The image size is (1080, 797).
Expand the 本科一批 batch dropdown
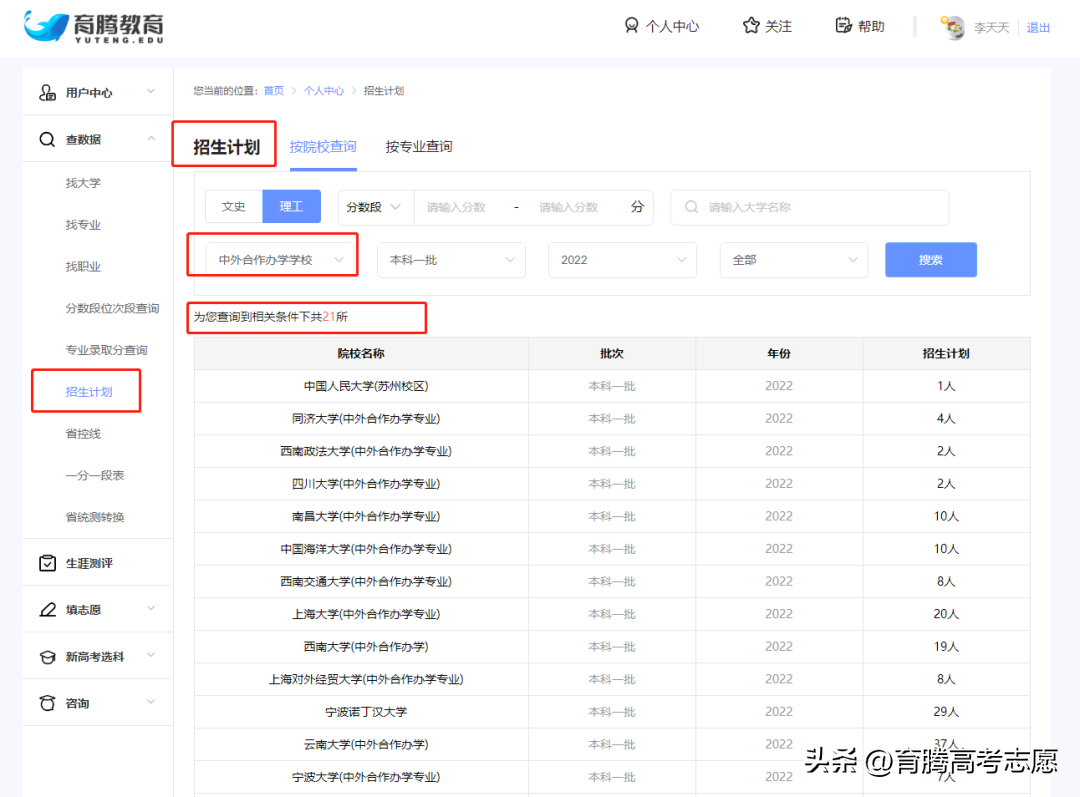[450, 259]
